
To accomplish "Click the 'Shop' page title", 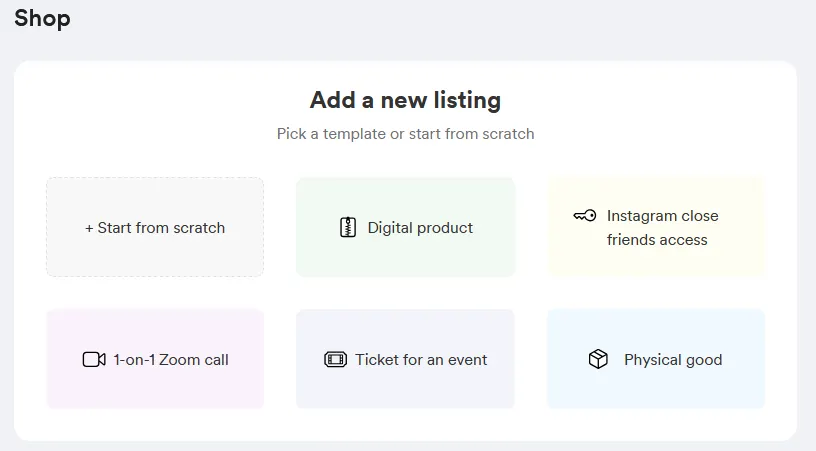I will tap(42, 18).
